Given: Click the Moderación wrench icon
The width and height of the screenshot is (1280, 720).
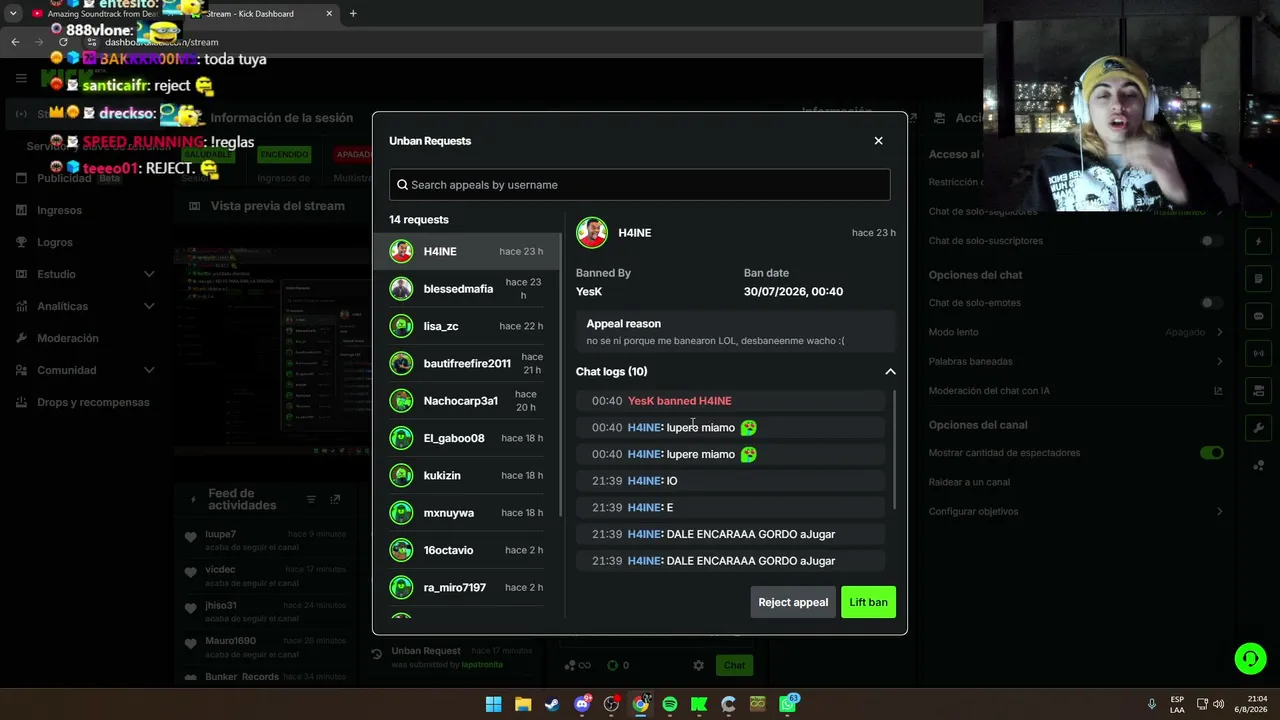Looking at the screenshot, I should point(21,338).
